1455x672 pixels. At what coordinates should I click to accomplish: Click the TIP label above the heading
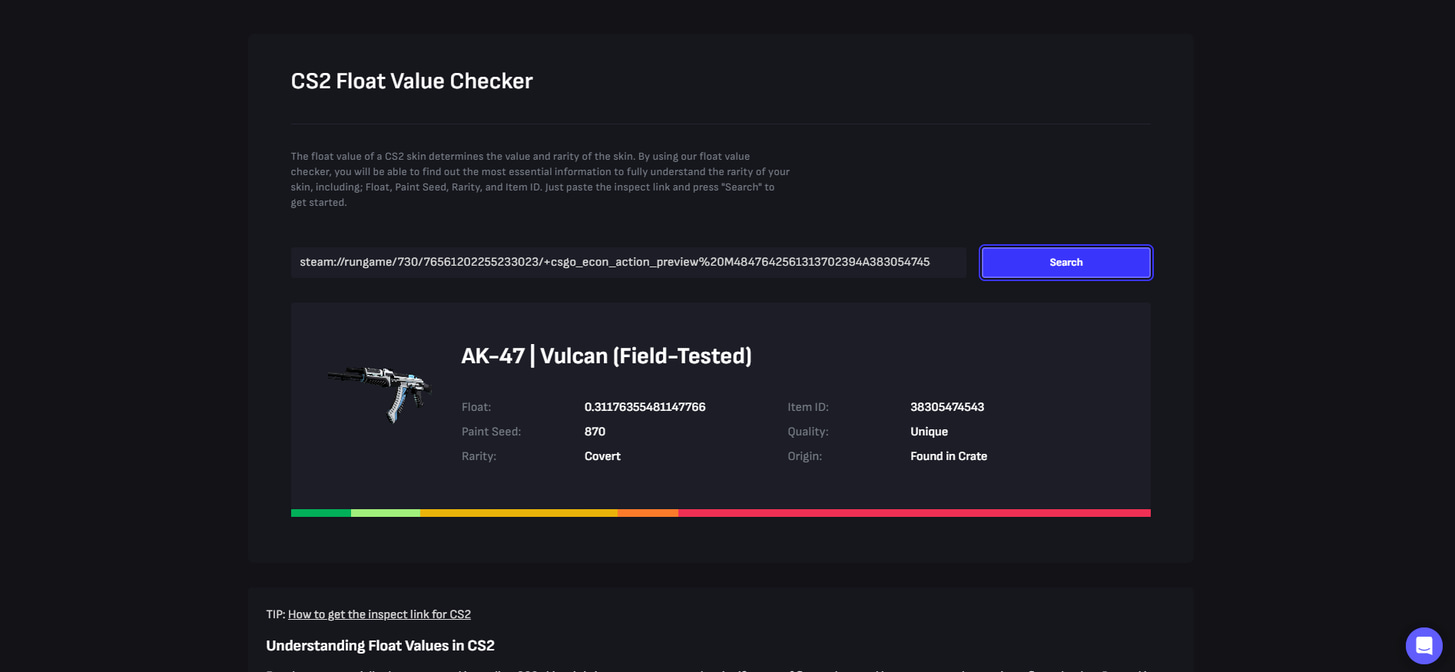pos(274,614)
